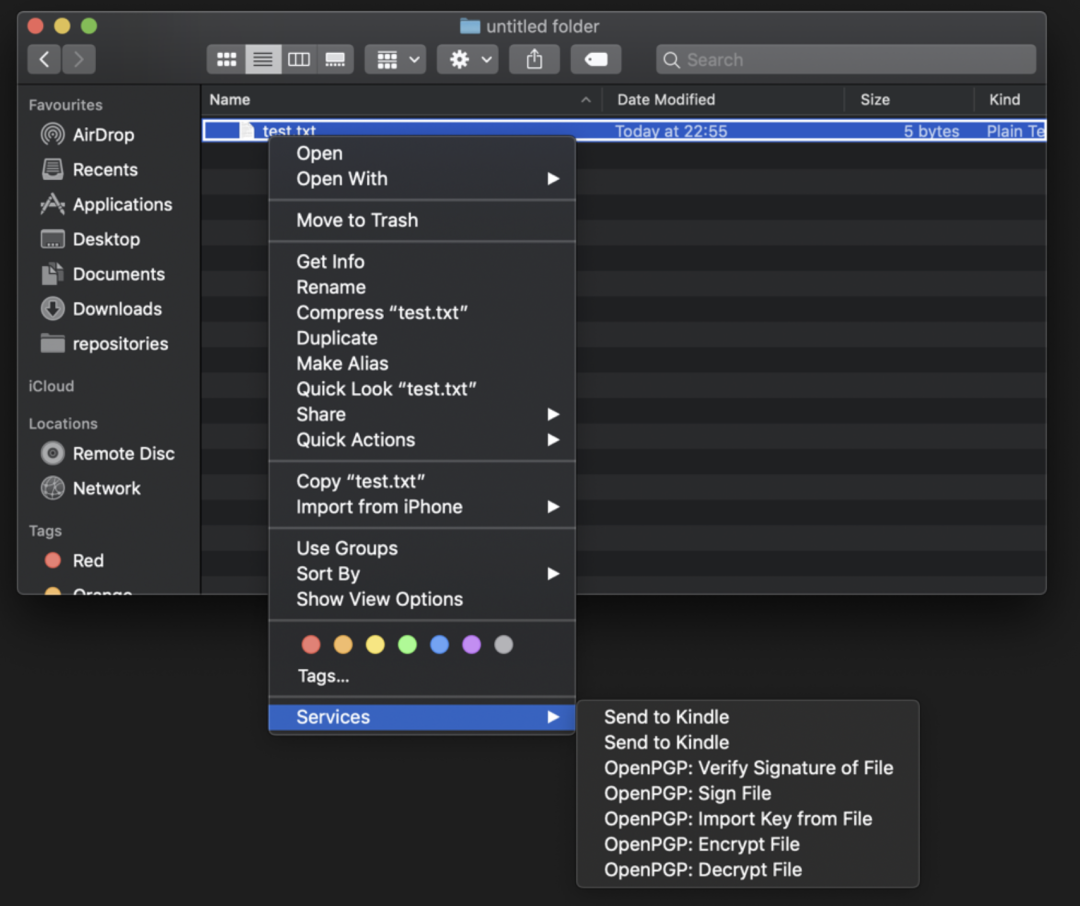This screenshot has width=1080, height=906.
Task: Choose OpenPGP: Decrypt File
Action: click(x=748, y=869)
